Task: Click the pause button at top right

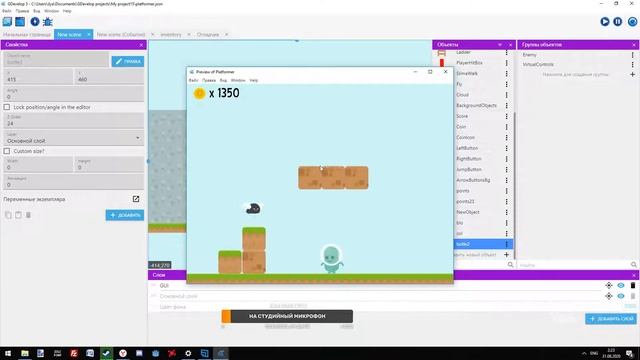Action: coord(618,22)
